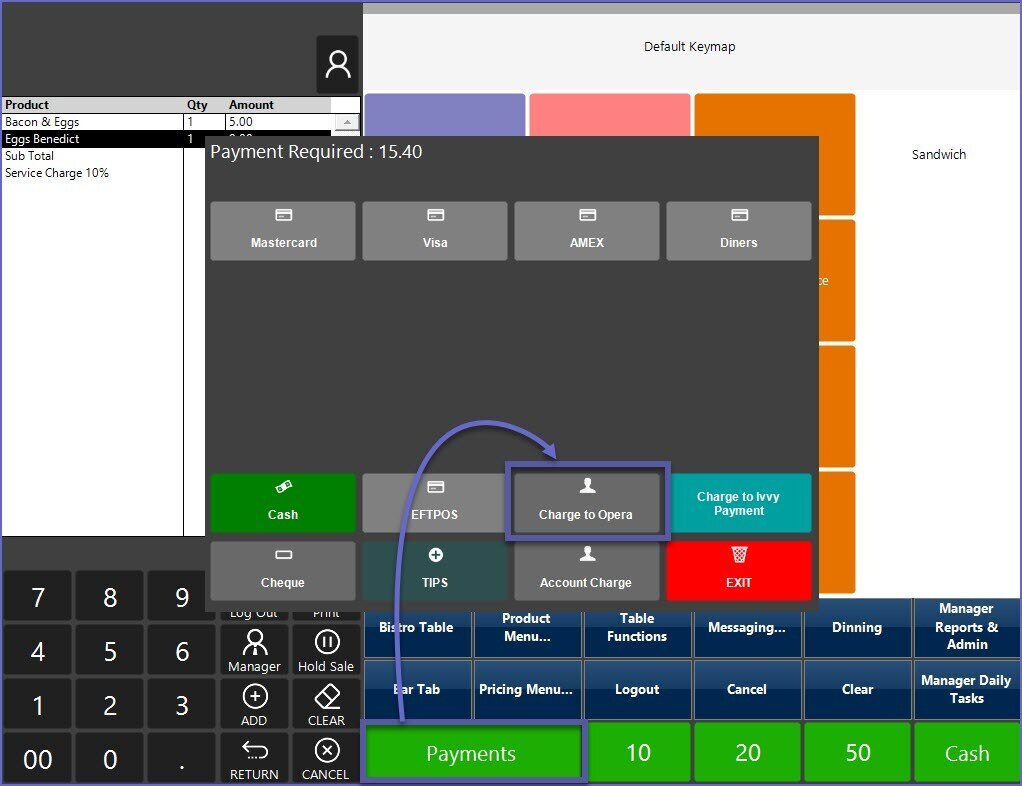Open the Pricing Menu
1022x786 pixels.
526,689
